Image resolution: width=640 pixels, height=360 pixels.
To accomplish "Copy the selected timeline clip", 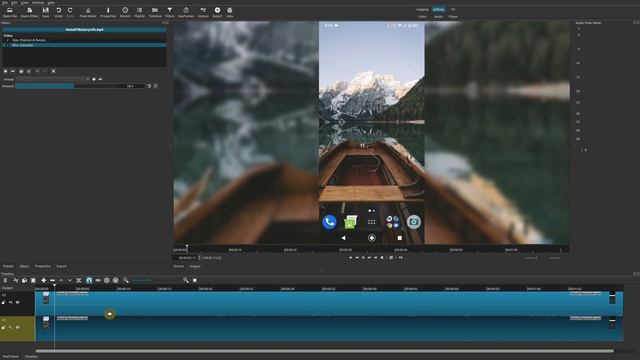I will click(x=24, y=280).
